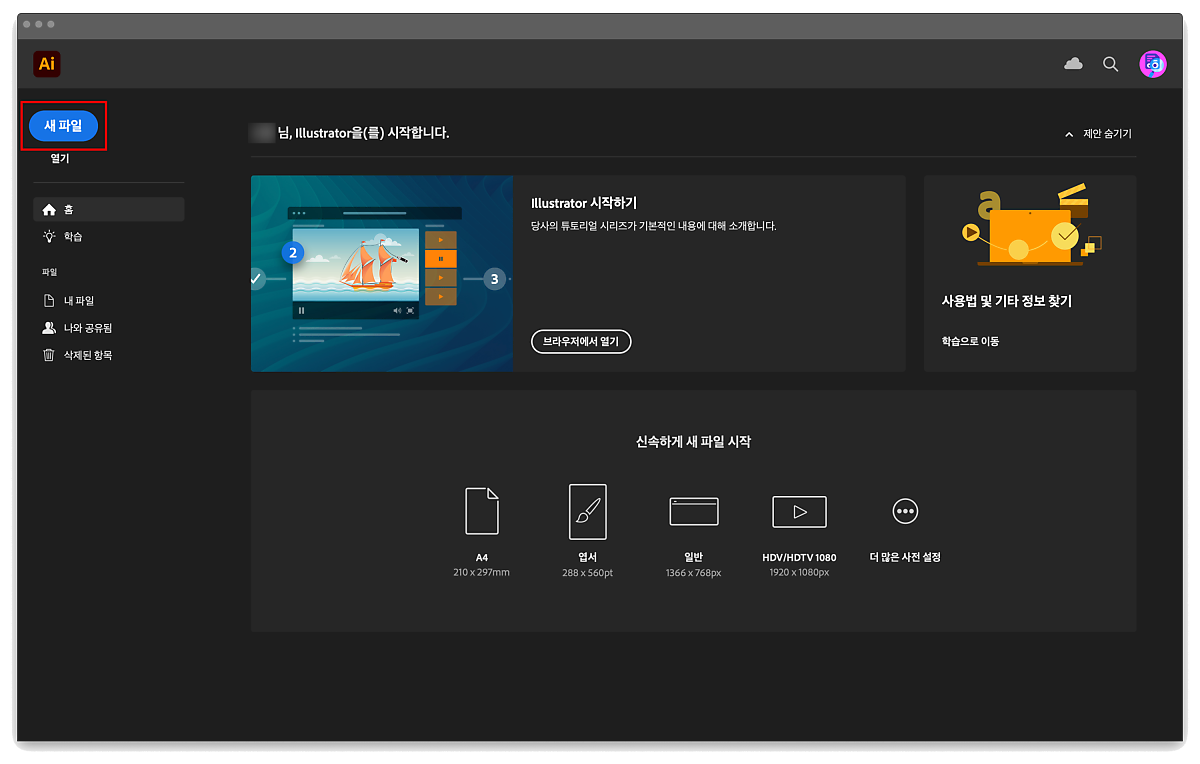Choose the 엽서 postcard preset icon

coord(587,511)
